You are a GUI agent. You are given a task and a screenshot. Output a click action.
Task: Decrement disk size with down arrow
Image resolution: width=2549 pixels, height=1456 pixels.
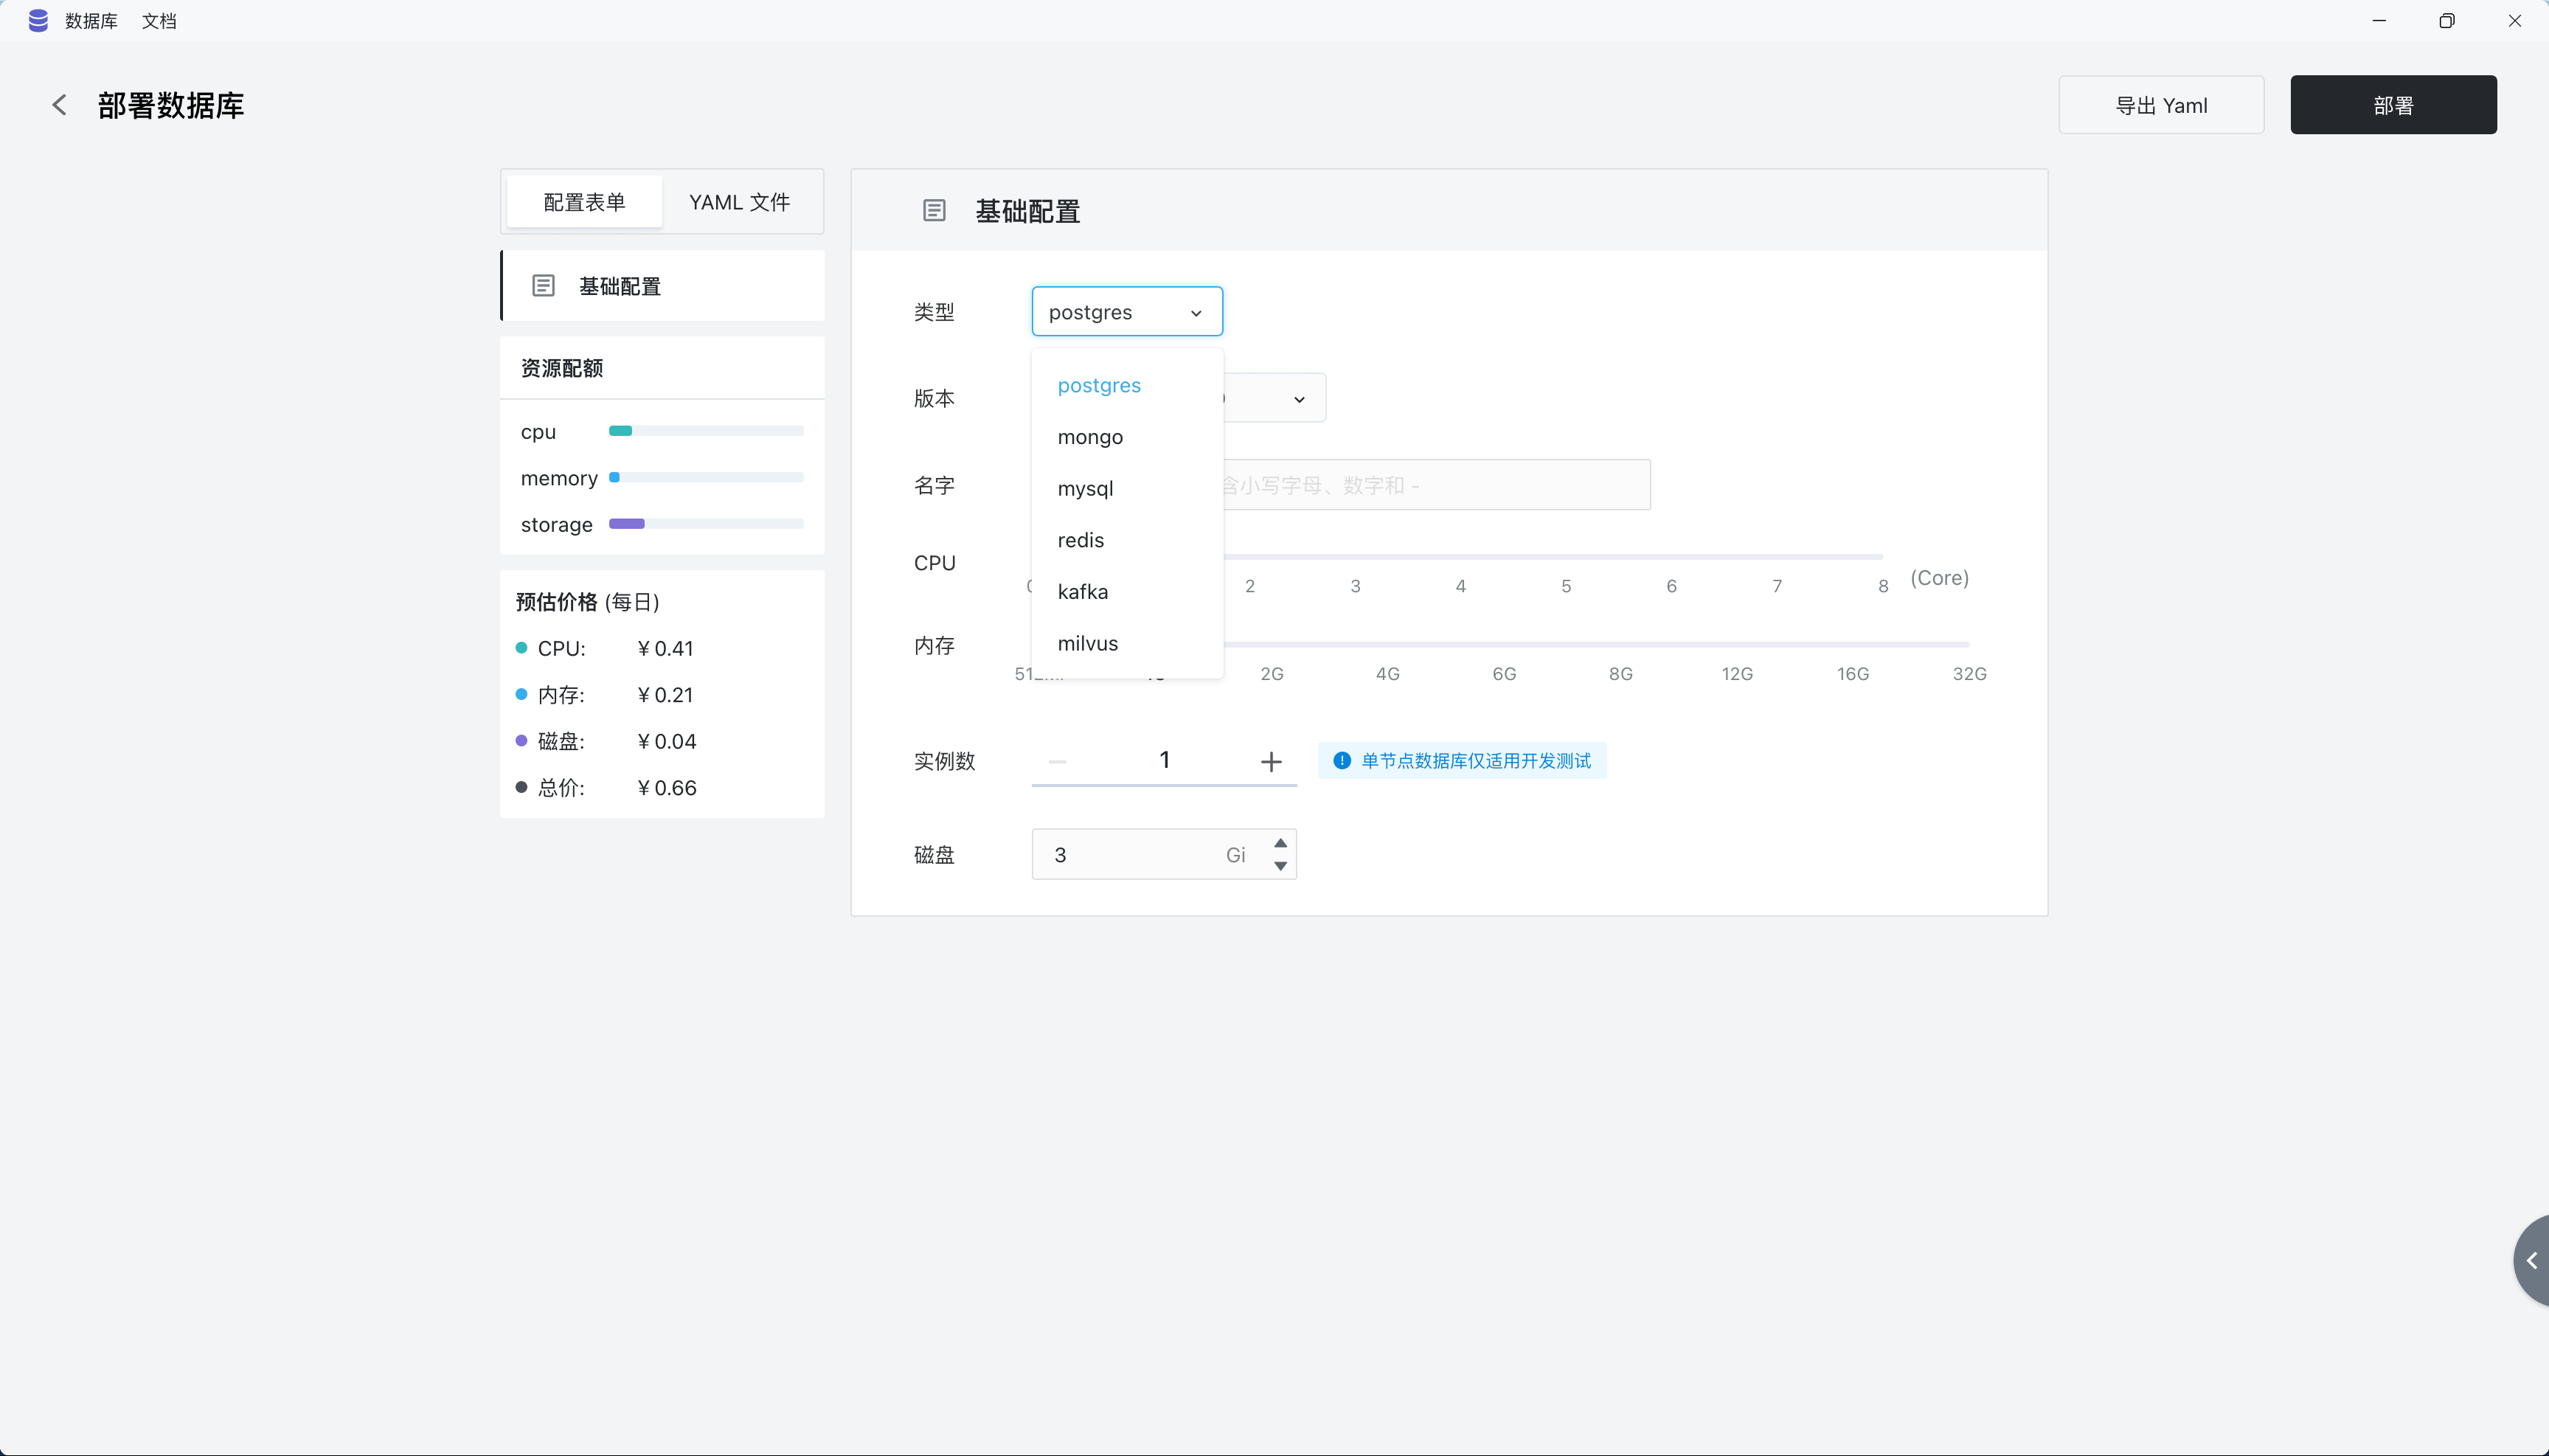coord(1280,866)
